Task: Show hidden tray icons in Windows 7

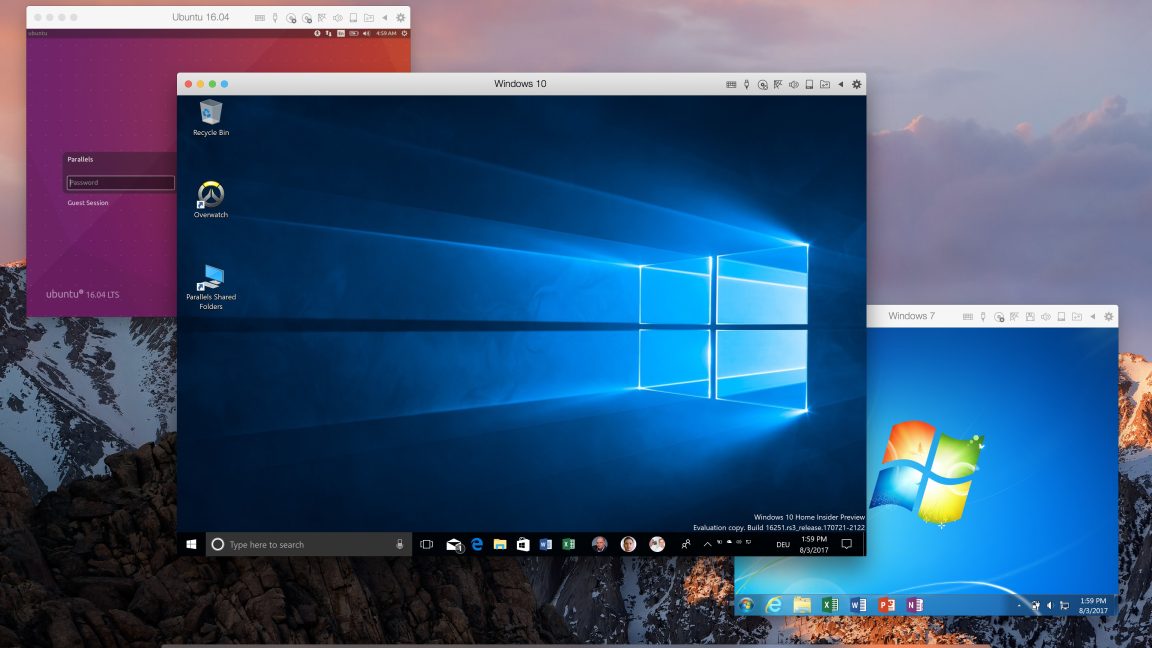Action: 1019,605
